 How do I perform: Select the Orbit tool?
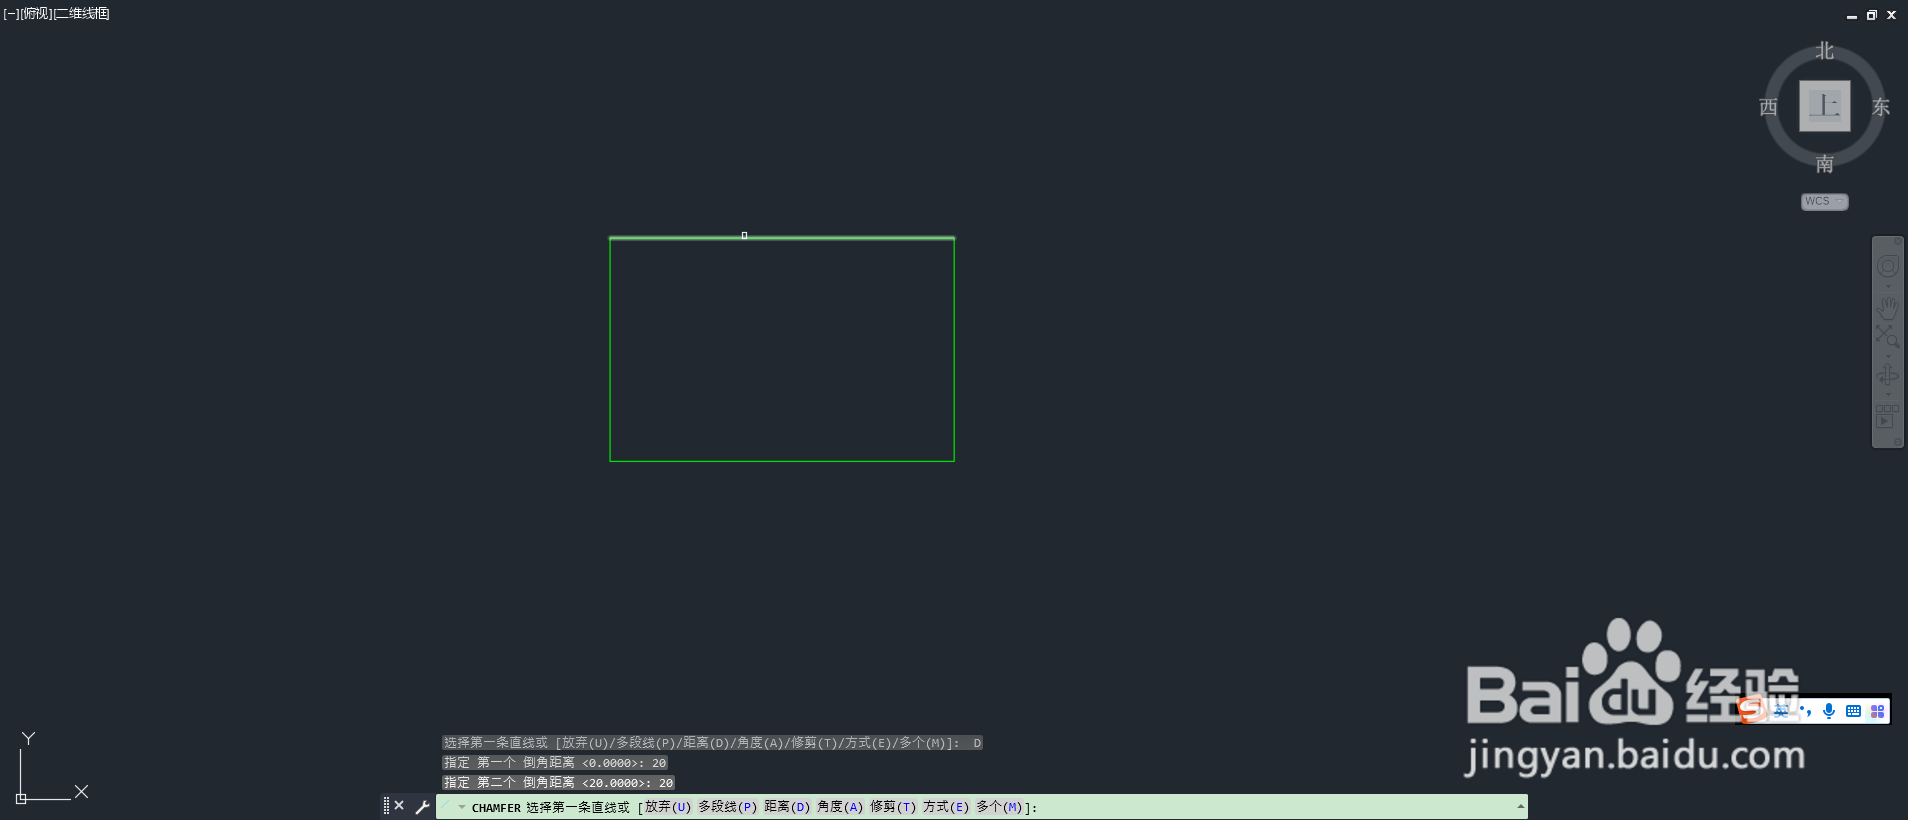click(x=1887, y=375)
